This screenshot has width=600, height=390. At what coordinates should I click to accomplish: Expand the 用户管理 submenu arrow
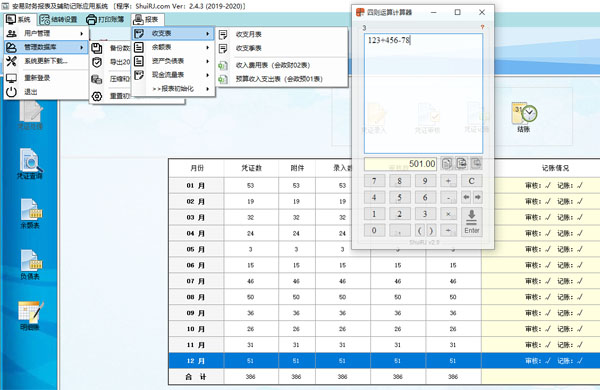[x=82, y=34]
